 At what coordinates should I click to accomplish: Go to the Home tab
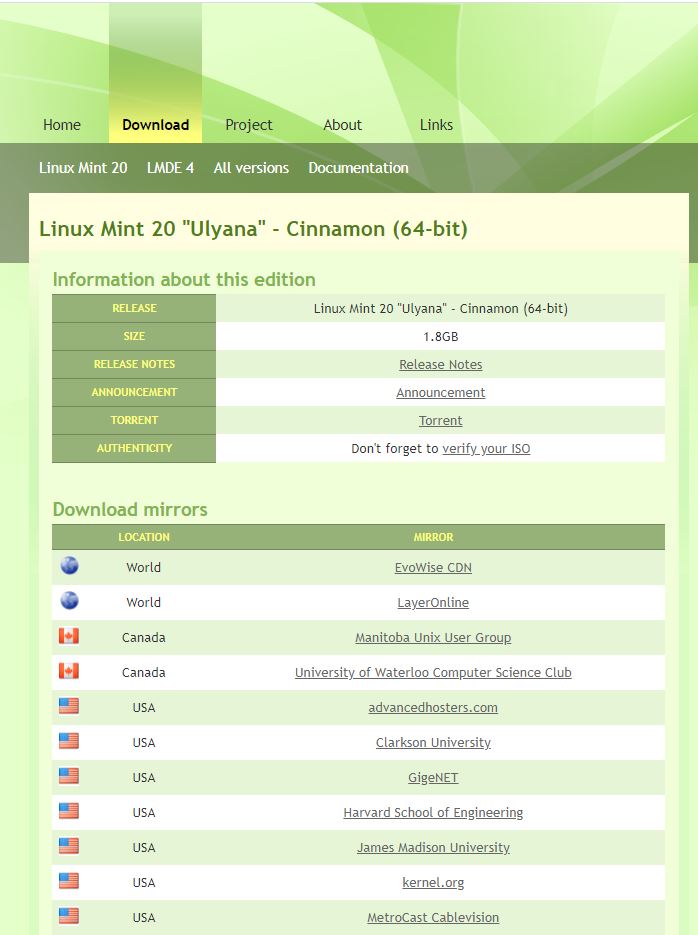tap(62, 125)
